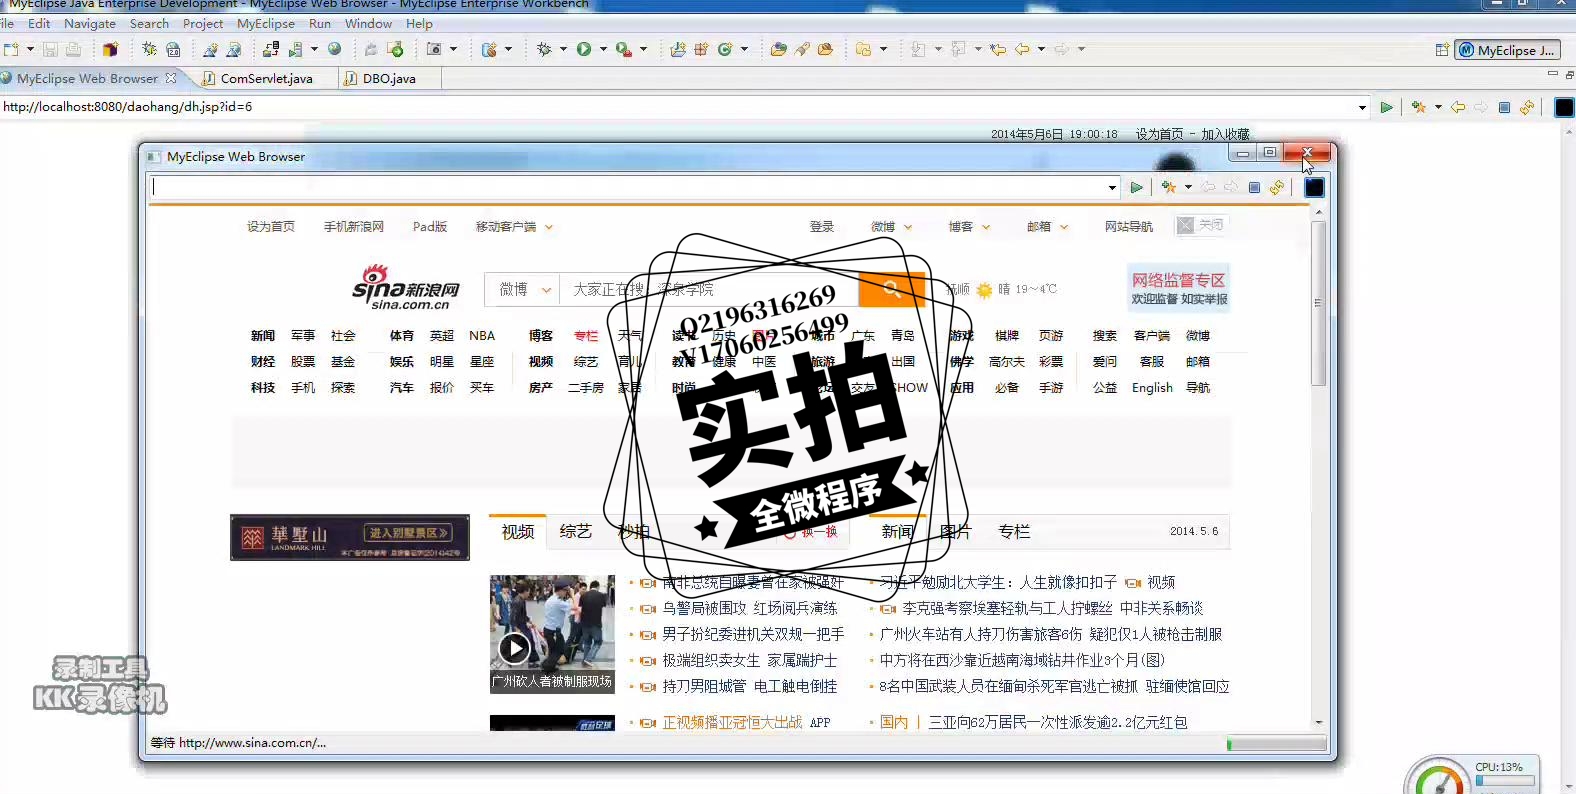The image size is (1576, 794).
Task: Click the Refresh icon beside localhost URL bar
Action: pyautogui.click(x=1527, y=107)
